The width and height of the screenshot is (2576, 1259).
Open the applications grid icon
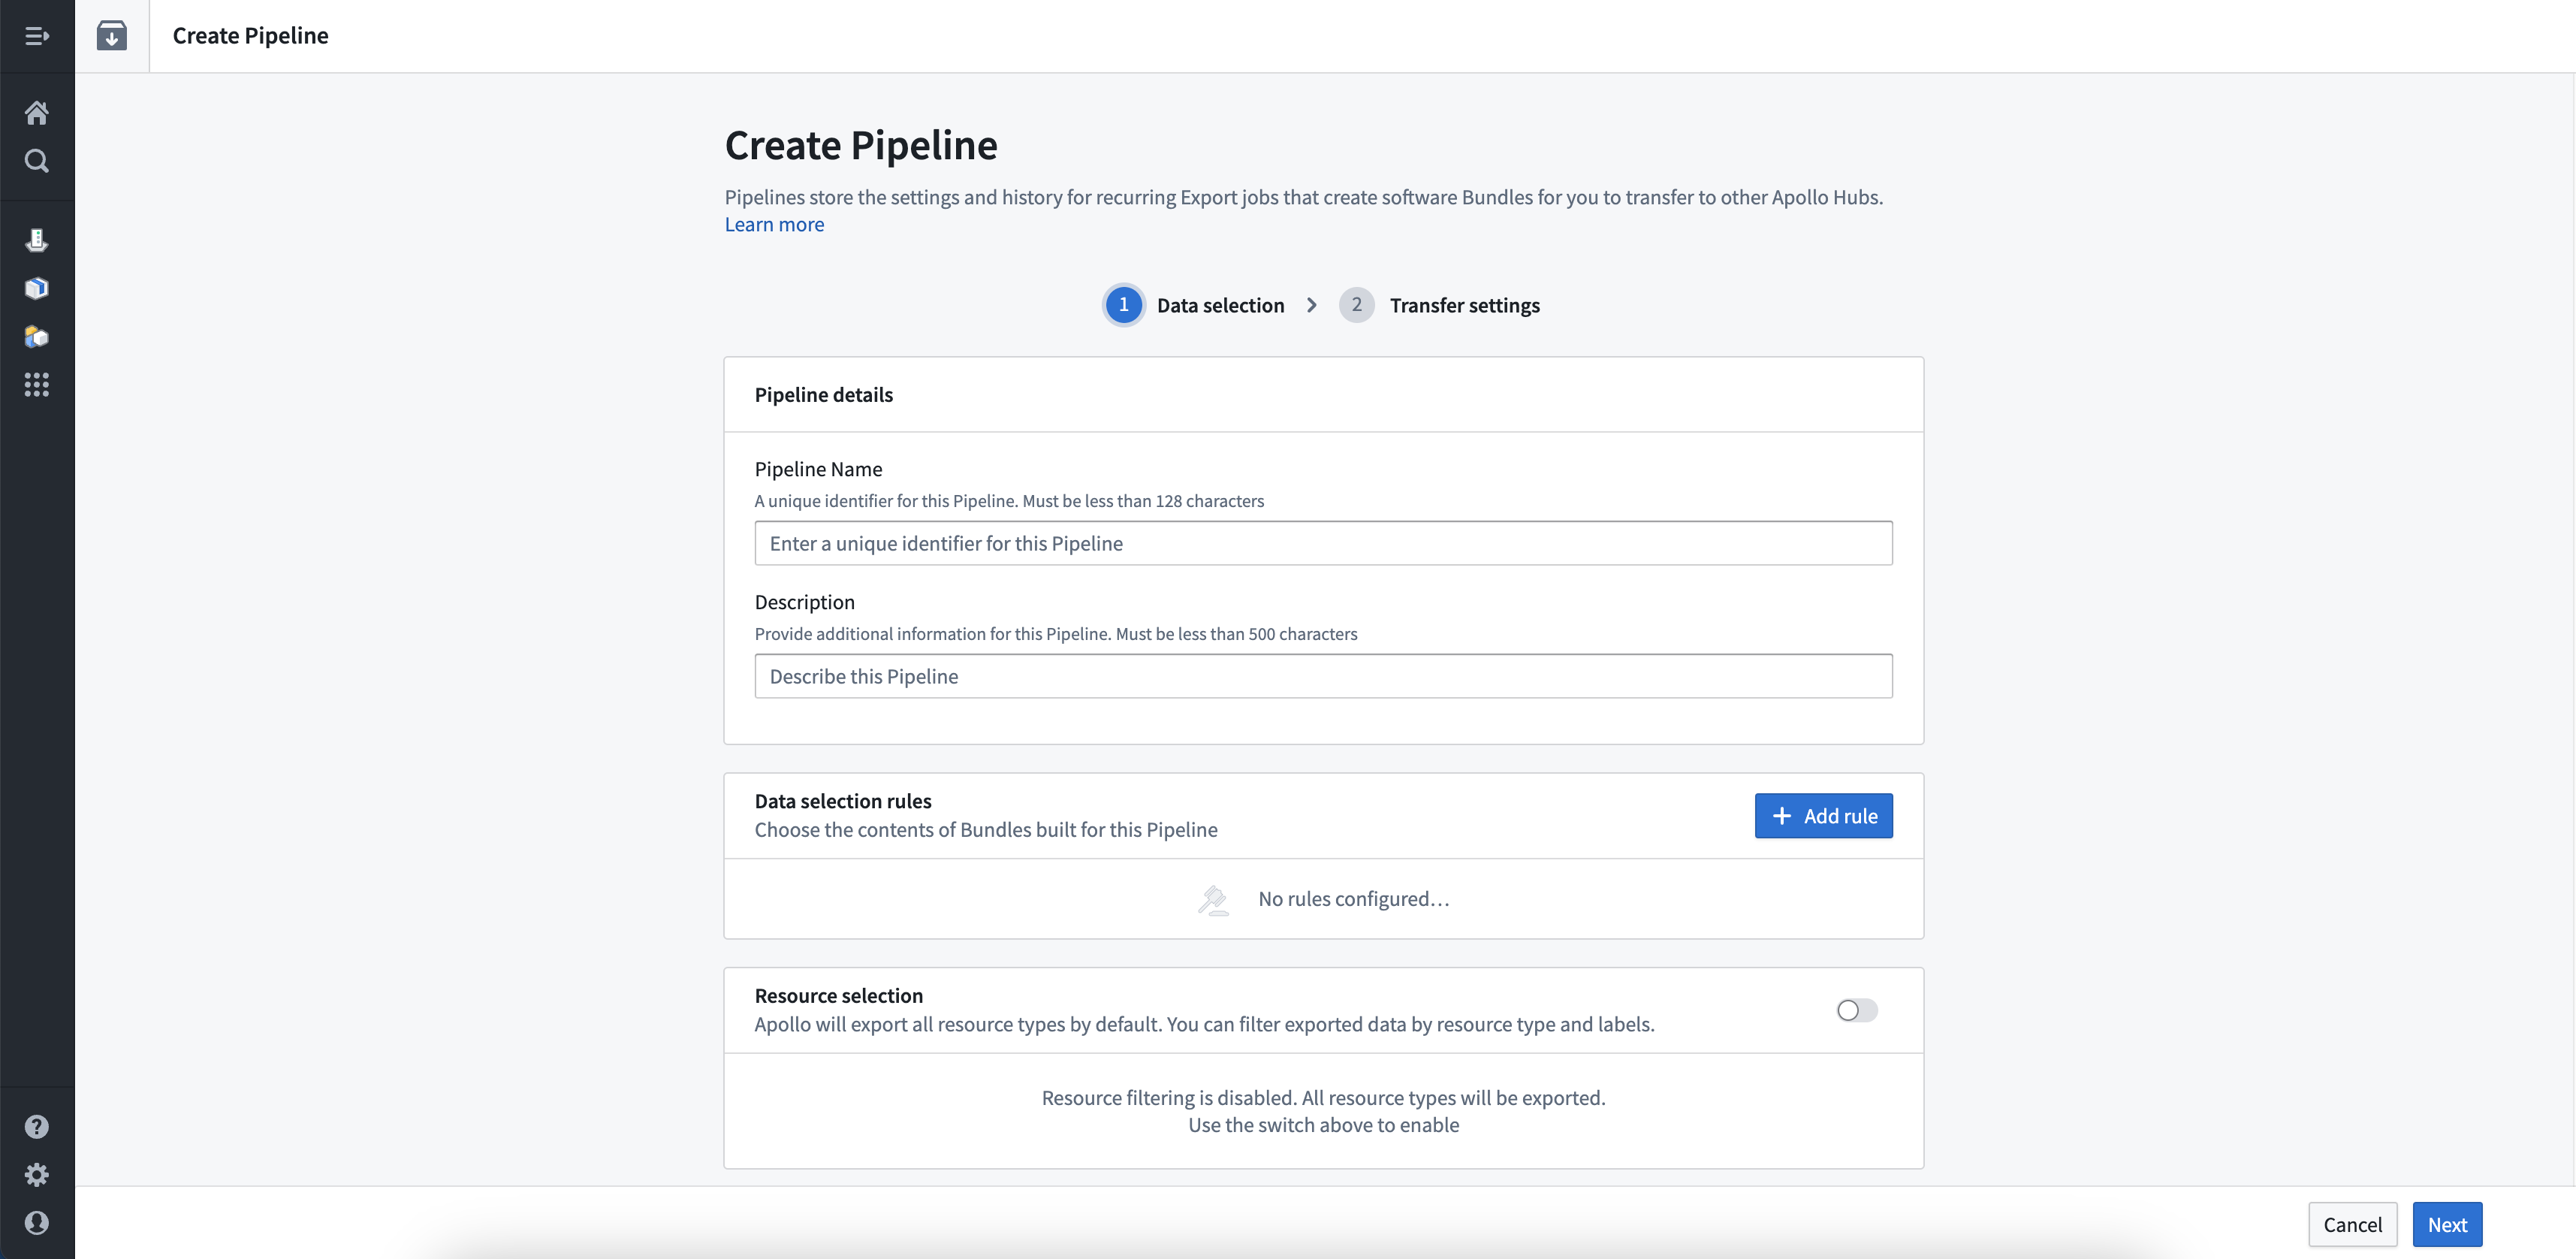(37, 385)
